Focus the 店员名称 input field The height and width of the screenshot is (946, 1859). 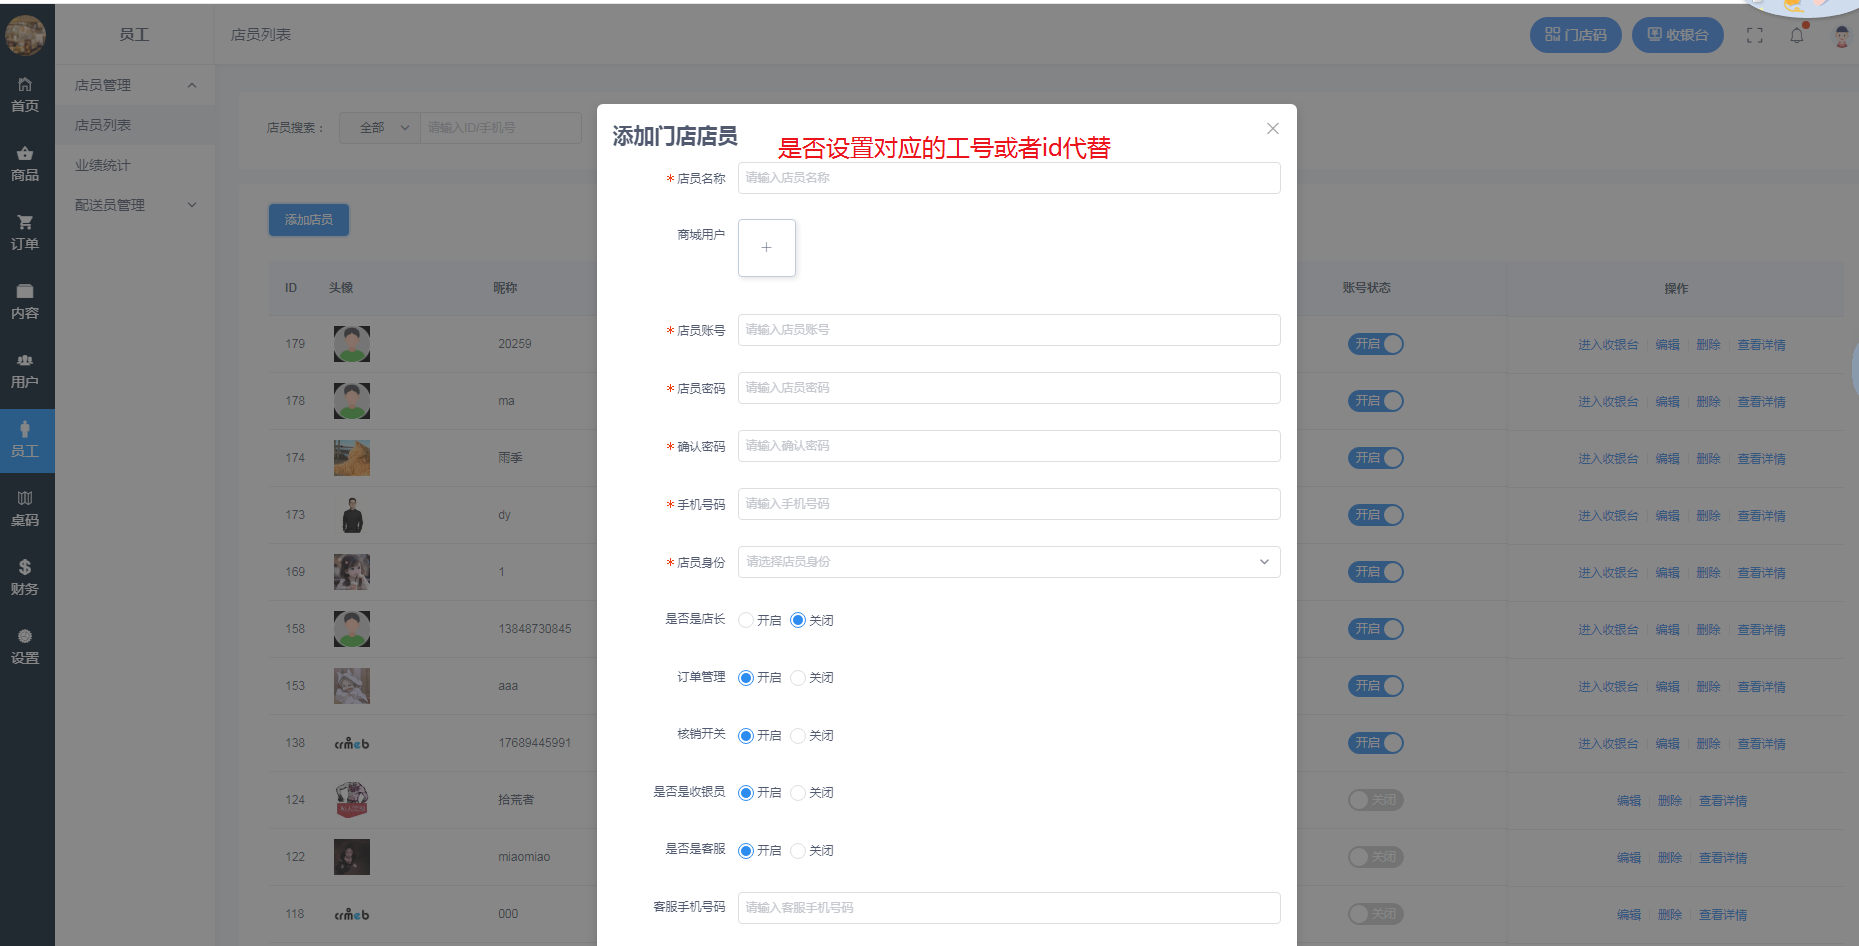pos(1009,178)
